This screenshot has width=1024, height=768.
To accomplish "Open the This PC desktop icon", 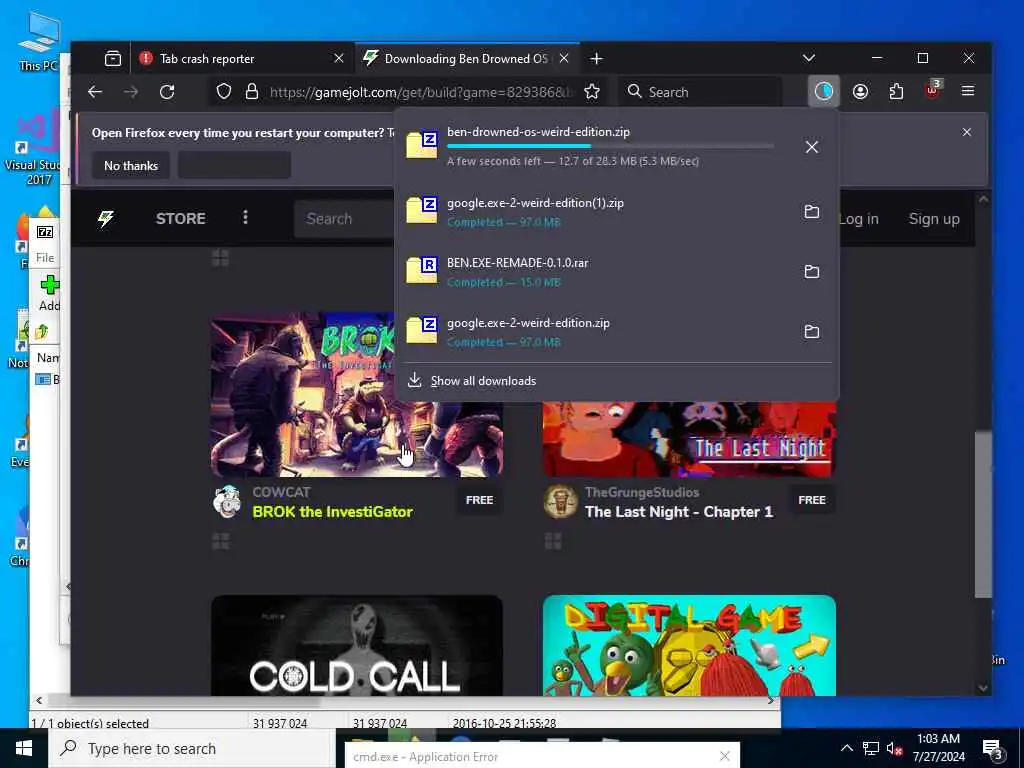I will pyautogui.click(x=39, y=42).
